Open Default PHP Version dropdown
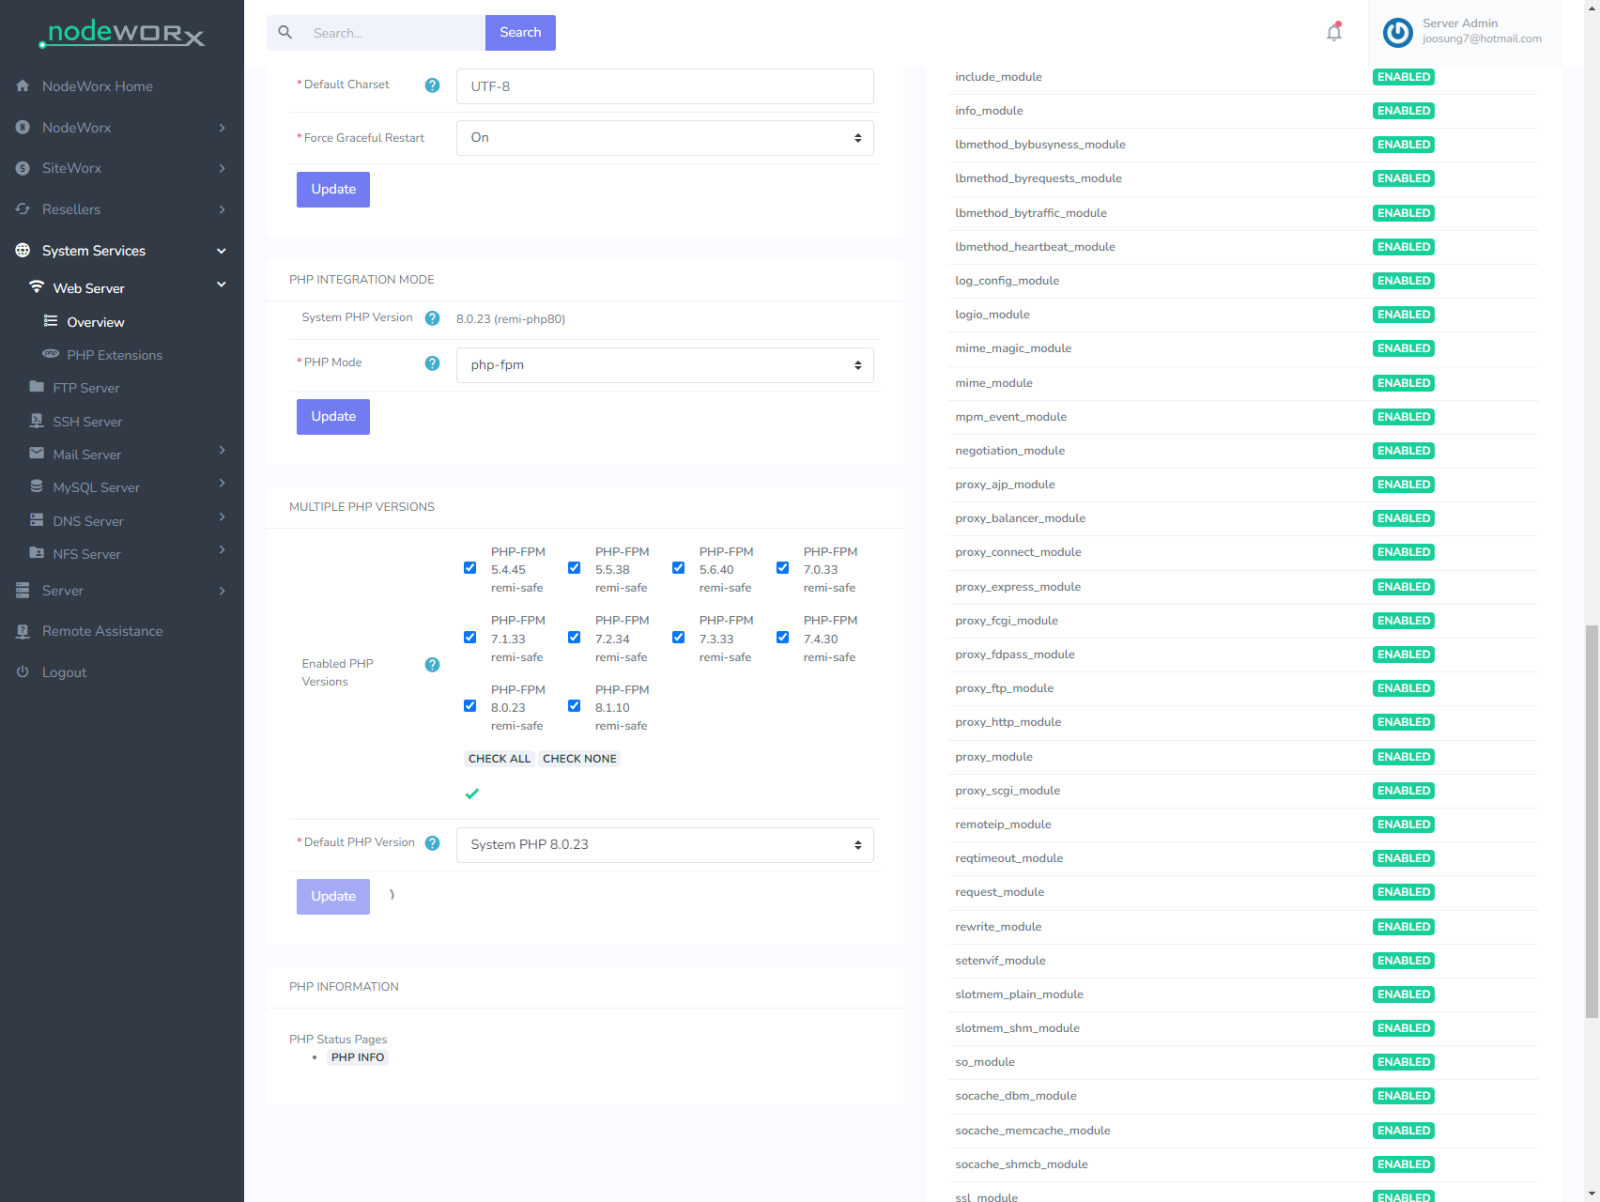 point(664,845)
